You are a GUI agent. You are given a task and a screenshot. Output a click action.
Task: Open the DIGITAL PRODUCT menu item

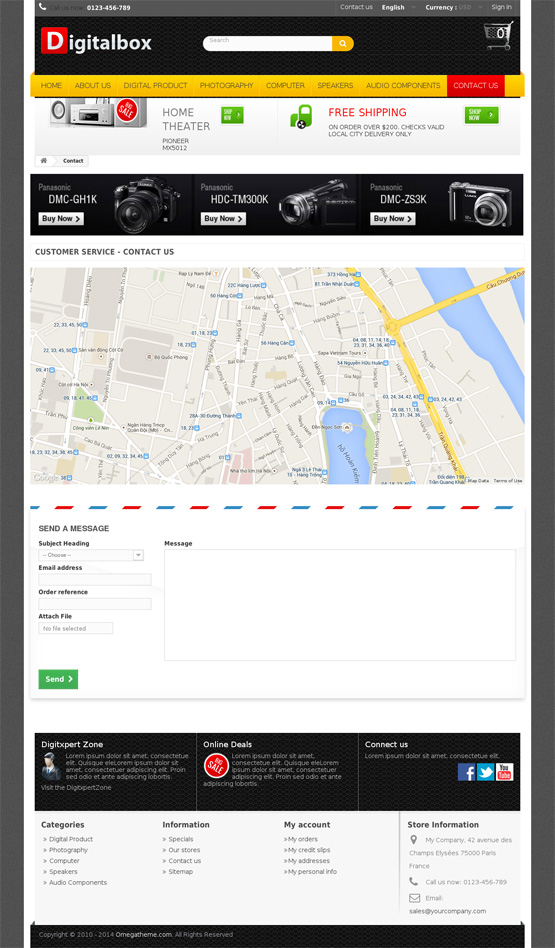pyautogui.click(x=155, y=86)
